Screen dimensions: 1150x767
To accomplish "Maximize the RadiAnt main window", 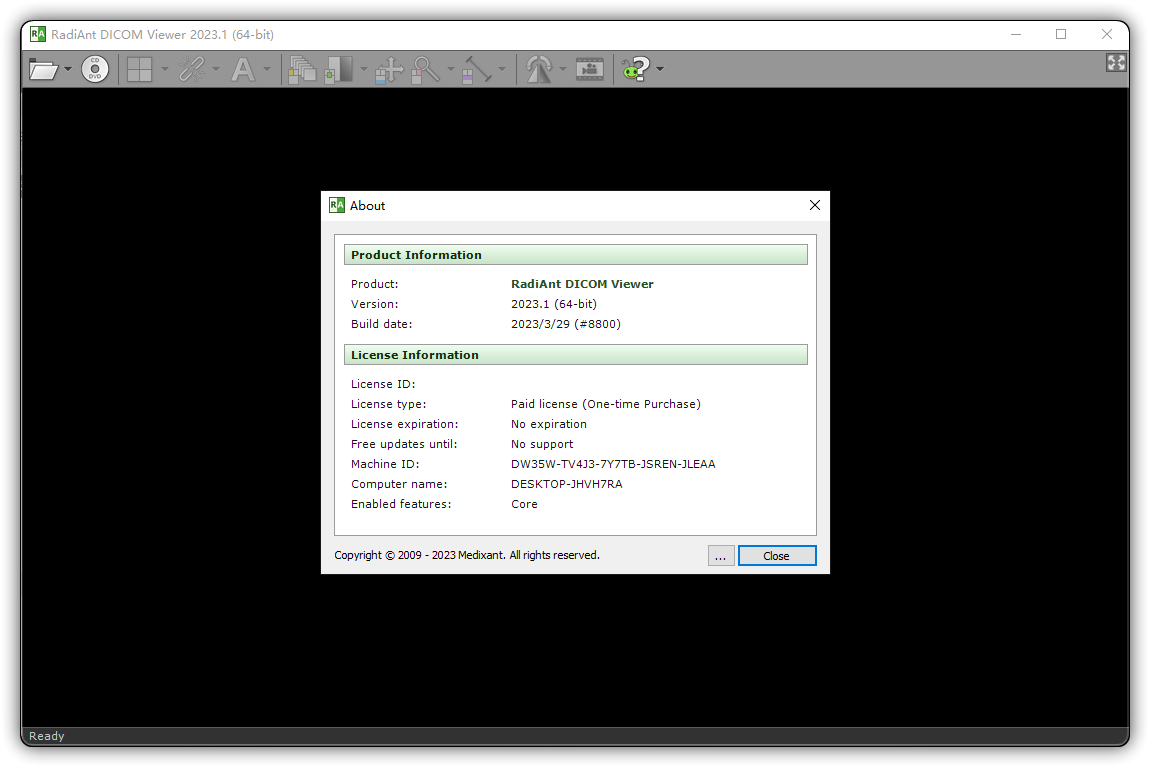I will point(1061,34).
